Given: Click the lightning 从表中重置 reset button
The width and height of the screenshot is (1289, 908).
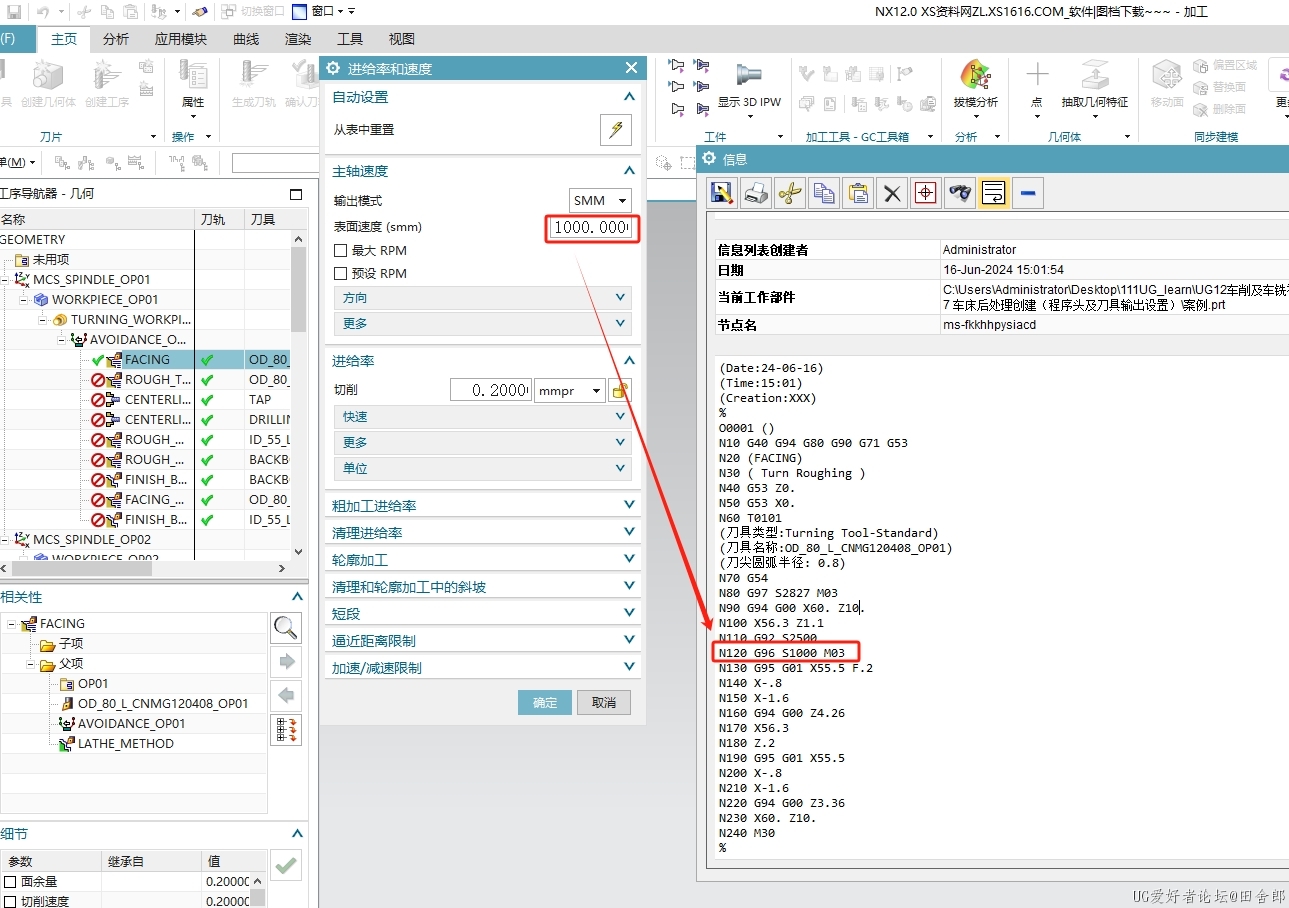Looking at the screenshot, I should coord(616,130).
